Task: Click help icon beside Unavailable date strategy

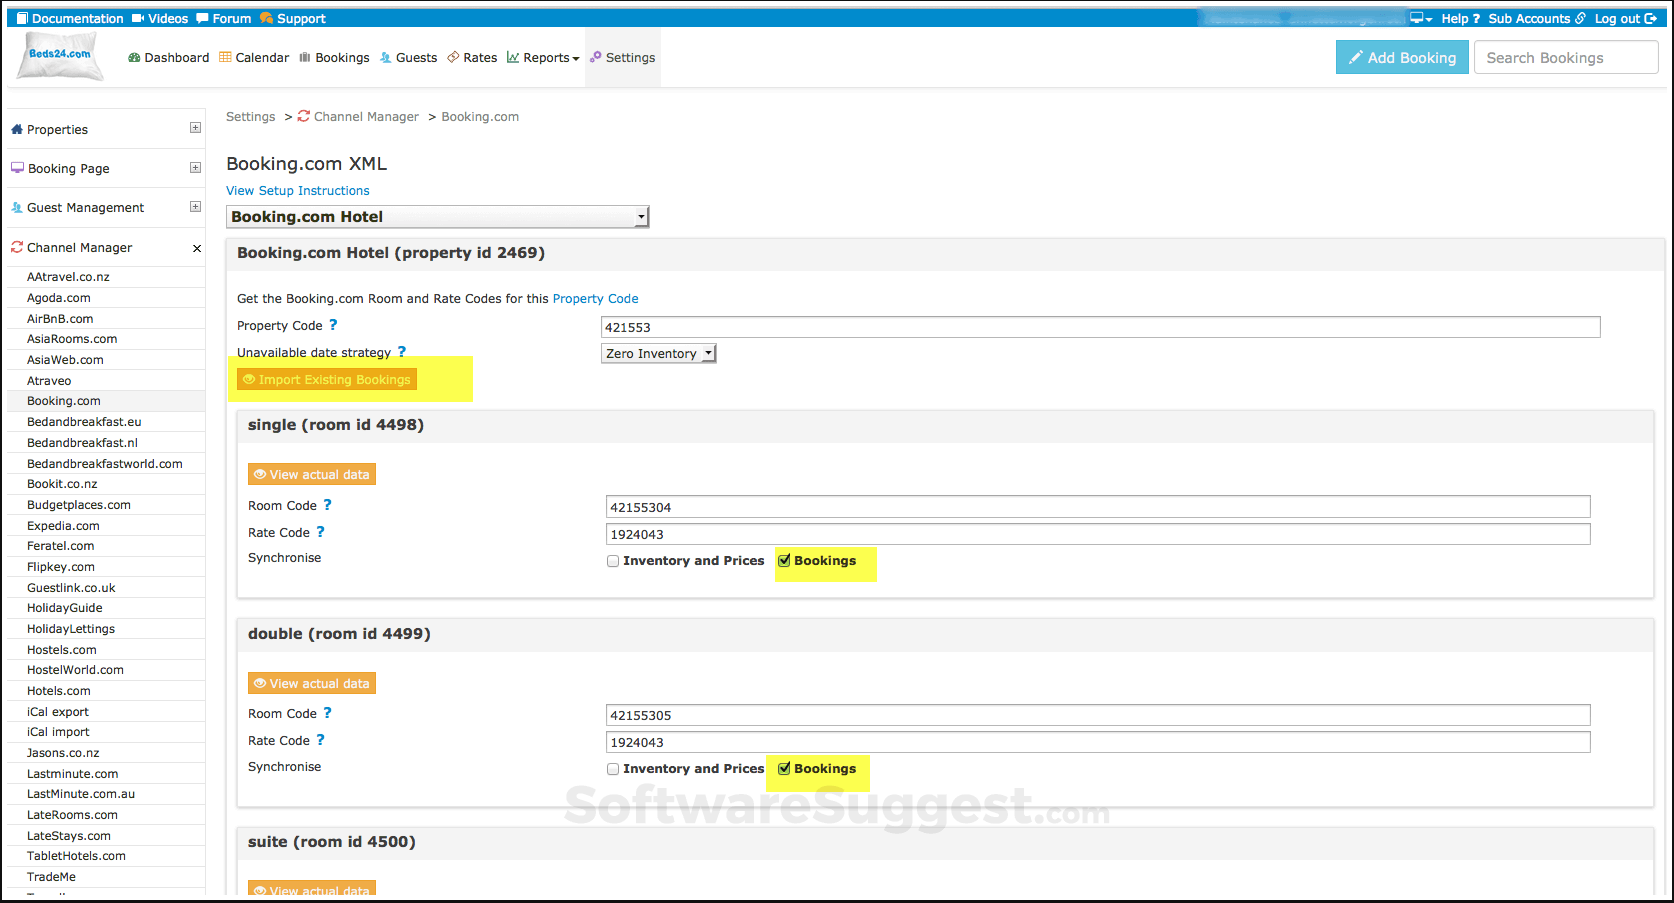Action: click(x=402, y=352)
